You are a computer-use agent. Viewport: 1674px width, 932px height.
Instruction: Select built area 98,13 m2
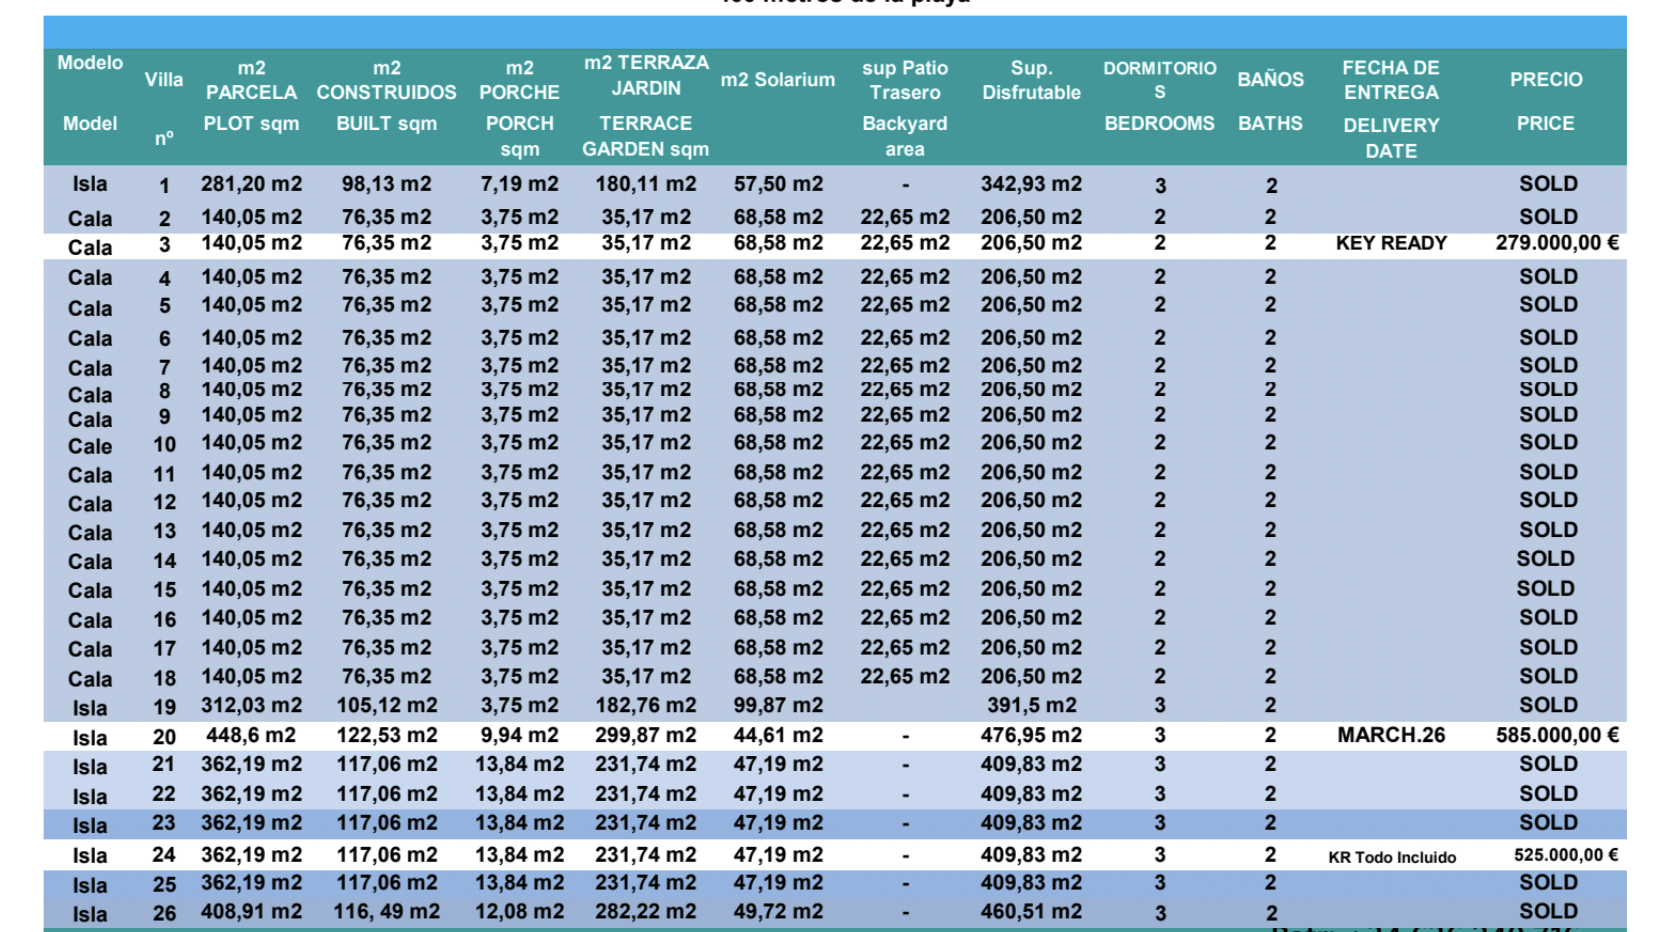tap(386, 184)
